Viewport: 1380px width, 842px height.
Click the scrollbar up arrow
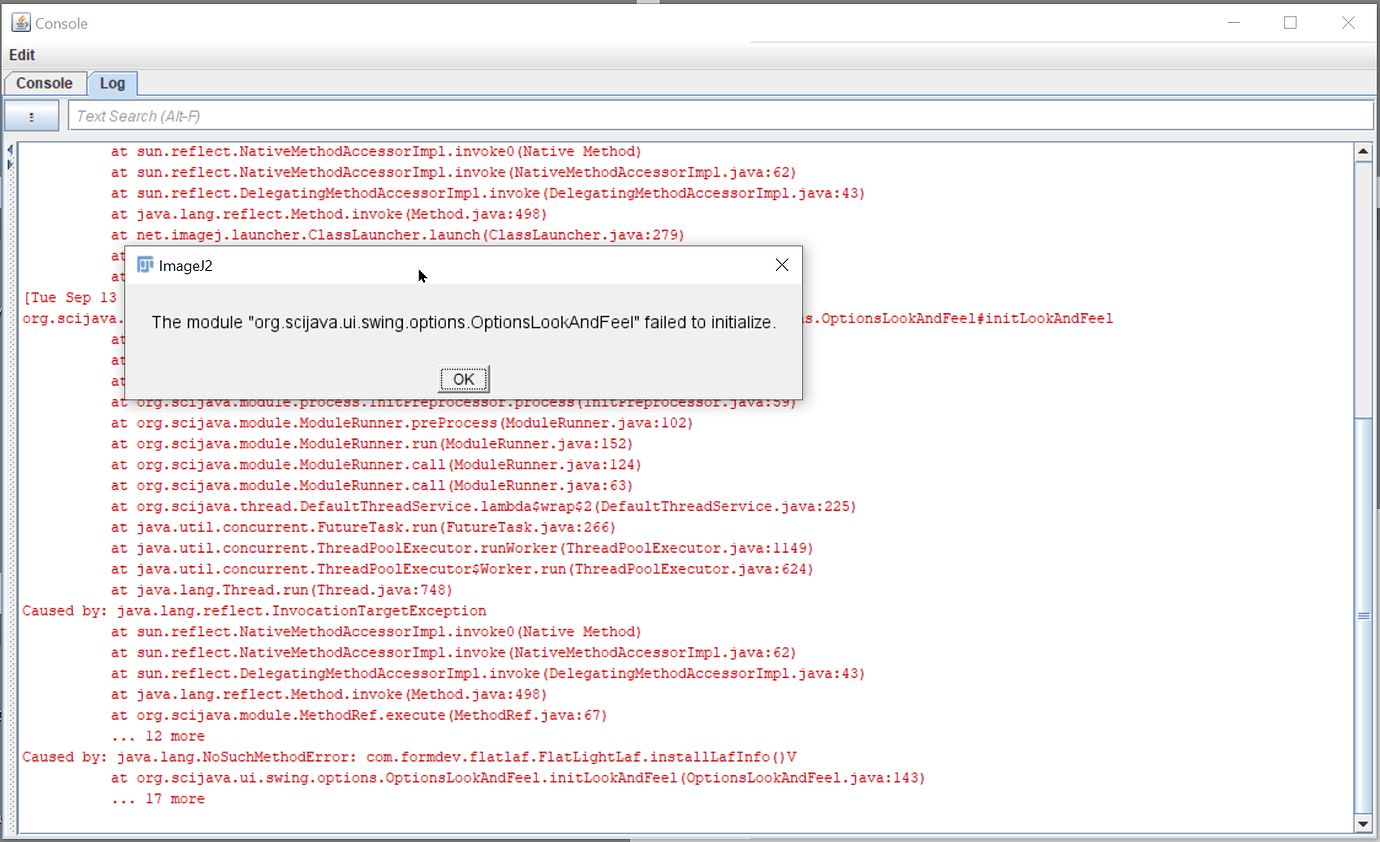click(x=1364, y=150)
